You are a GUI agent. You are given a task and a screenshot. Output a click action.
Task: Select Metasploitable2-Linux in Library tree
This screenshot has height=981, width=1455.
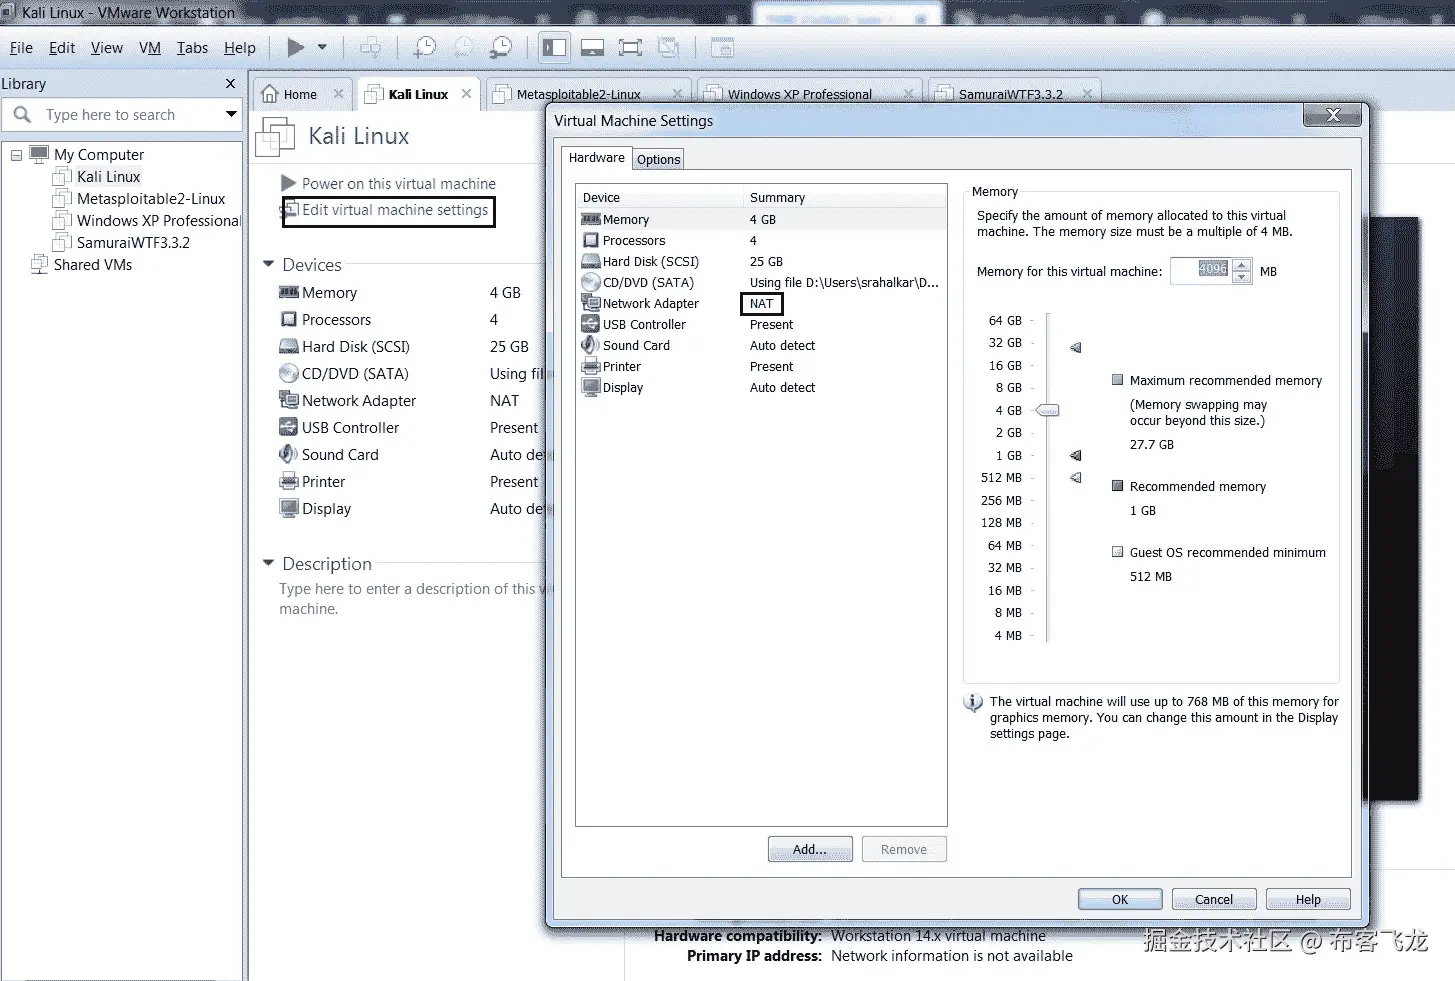(151, 199)
